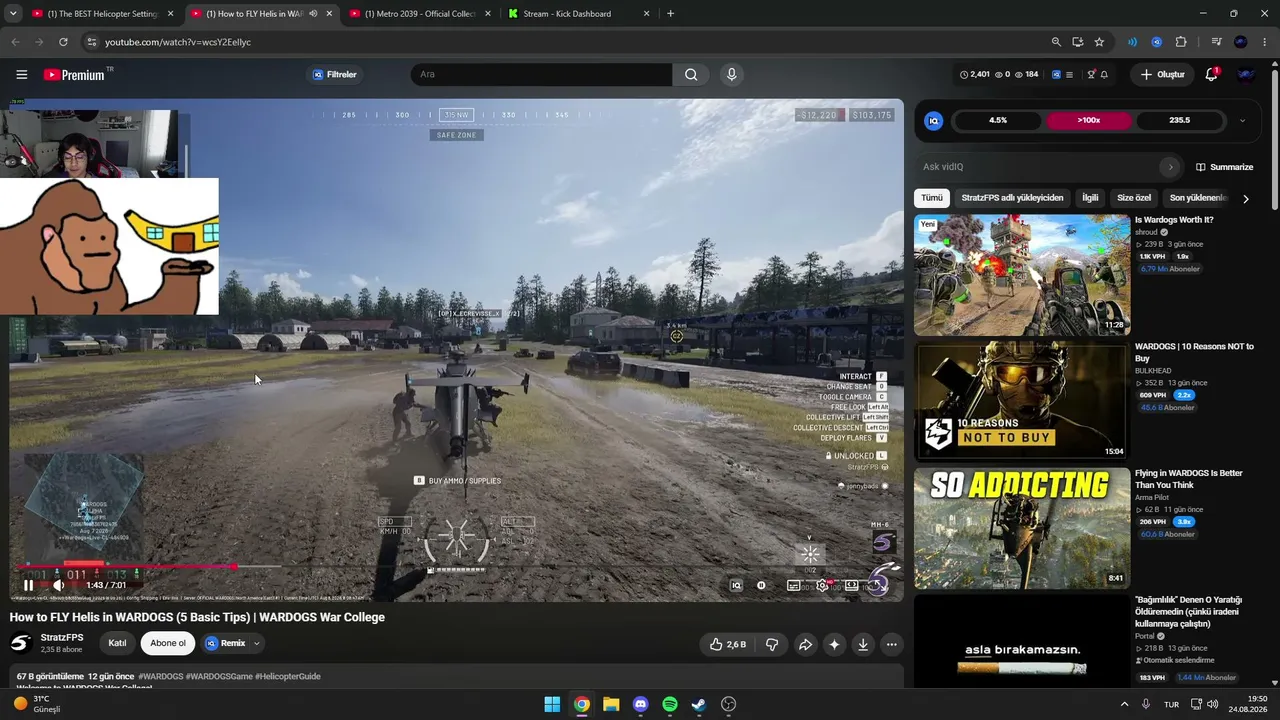Expand the vidIQ score panel chevron

[1242, 121]
